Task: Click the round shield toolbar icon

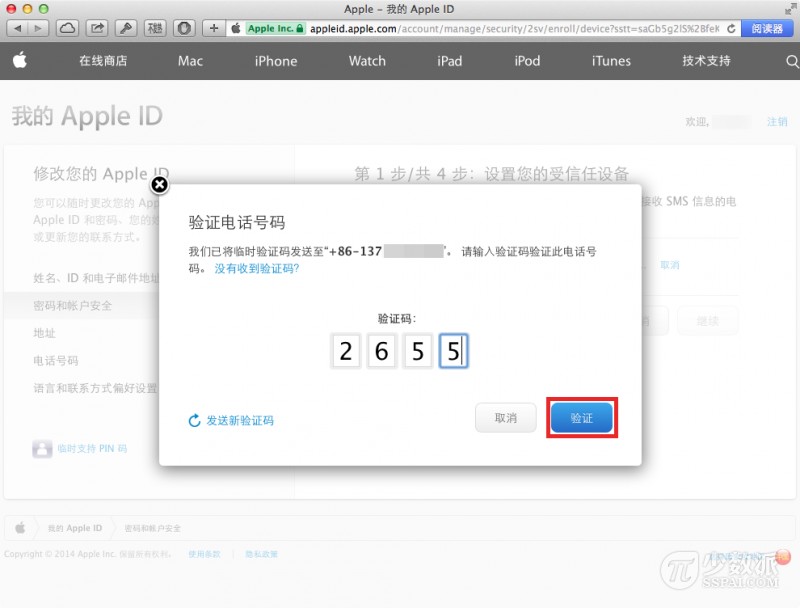Action: [x=184, y=29]
